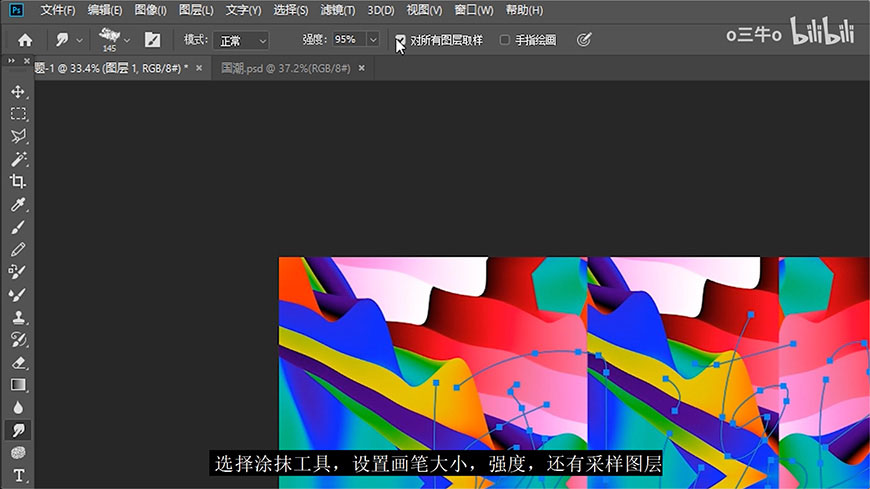Select the Eraser tool

pyautogui.click(x=18, y=362)
